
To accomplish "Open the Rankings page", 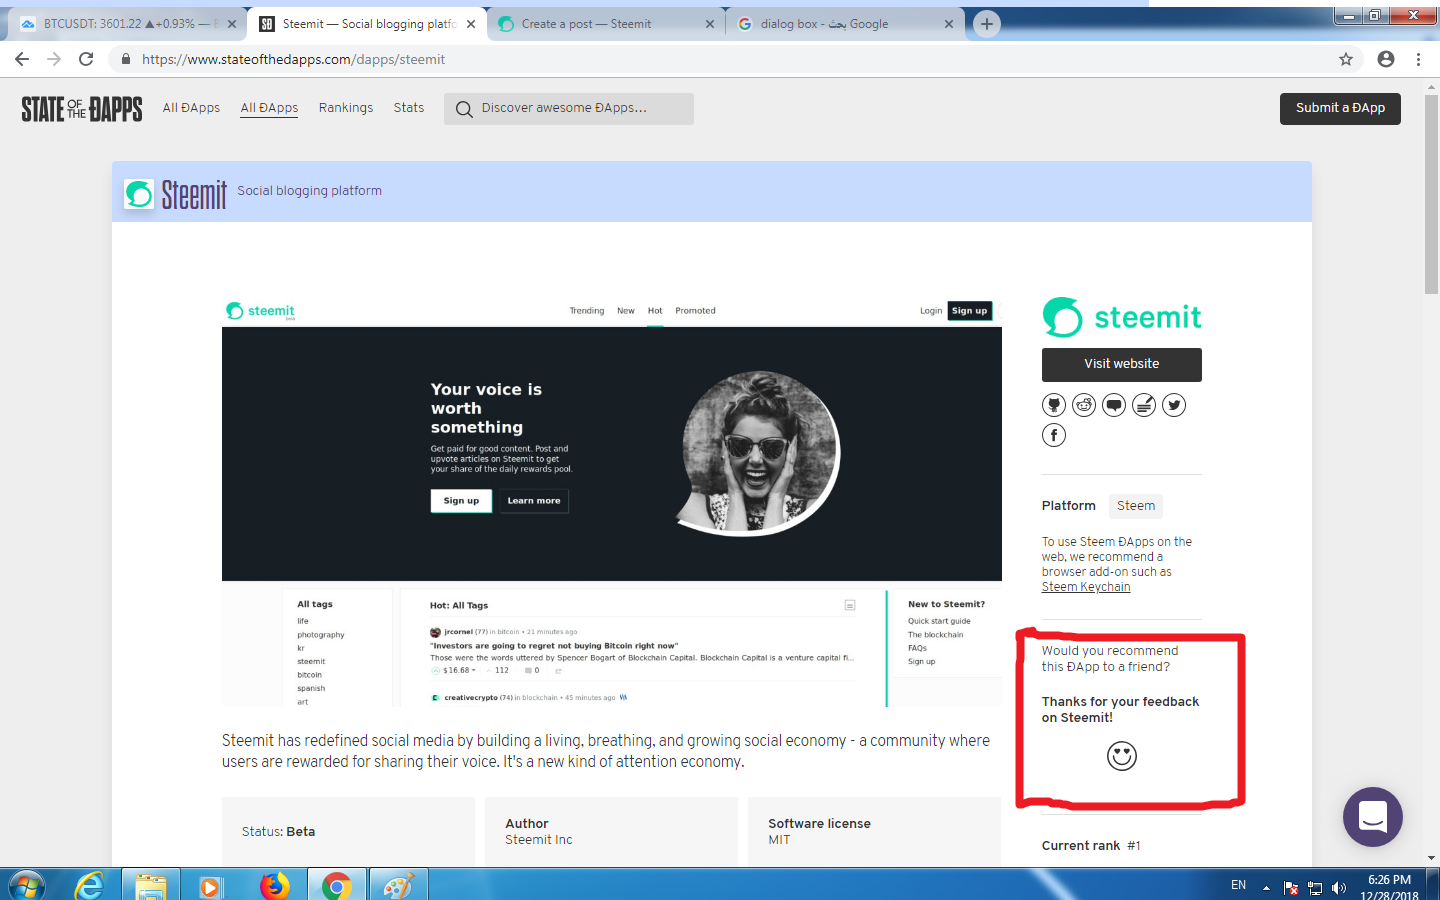I will point(346,108).
